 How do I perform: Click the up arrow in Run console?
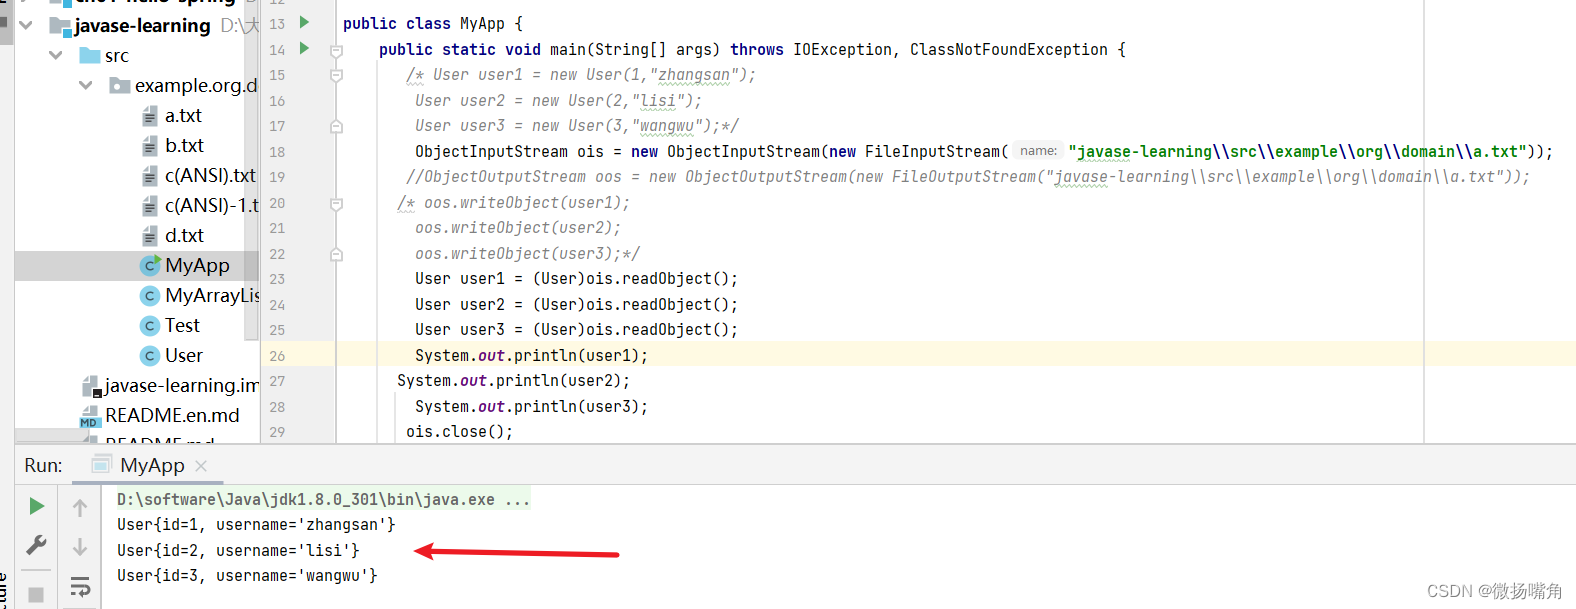coord(80,508)
